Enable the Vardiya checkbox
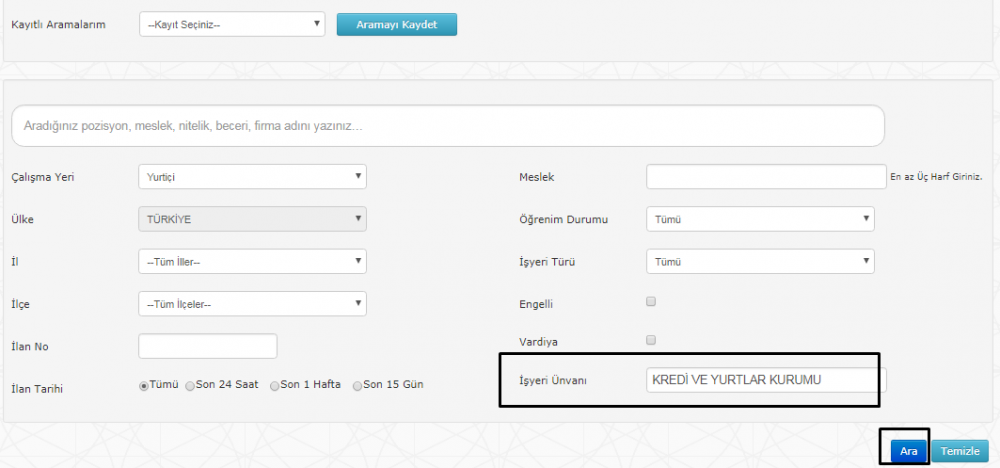The width and height of the screenshot is (1000, 468). tap(651, 340)
